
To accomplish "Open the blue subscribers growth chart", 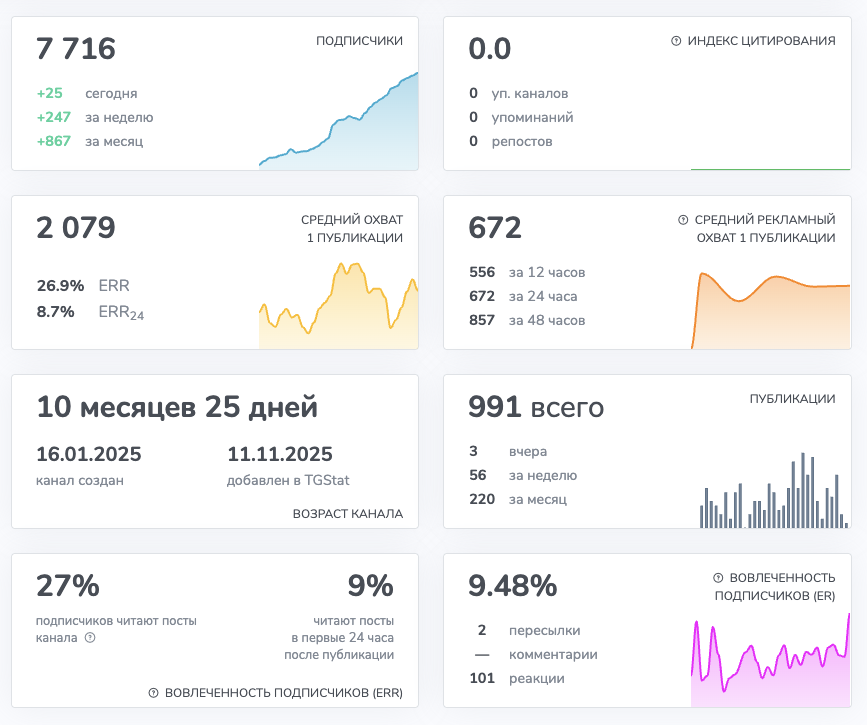I will (338, 125).
